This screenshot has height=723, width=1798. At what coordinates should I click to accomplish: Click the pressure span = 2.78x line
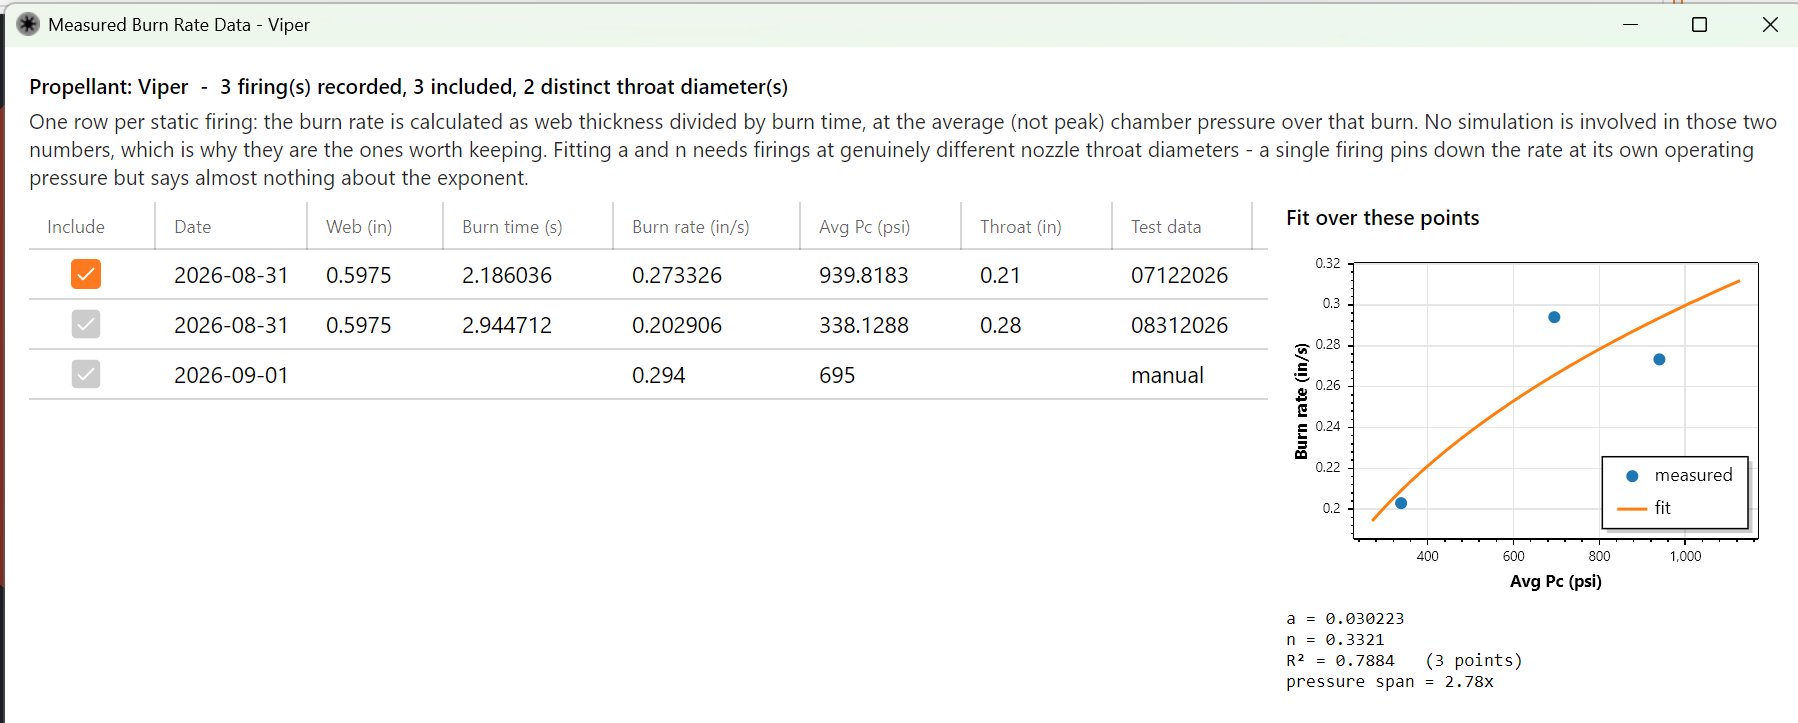[x=1390, y=682]
